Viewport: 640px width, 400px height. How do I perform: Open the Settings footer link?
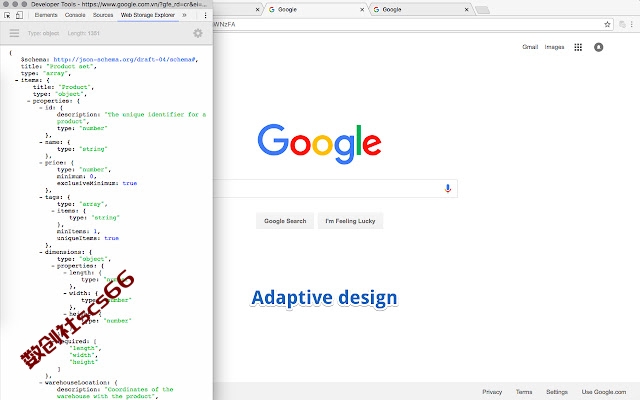coord(557,392)
